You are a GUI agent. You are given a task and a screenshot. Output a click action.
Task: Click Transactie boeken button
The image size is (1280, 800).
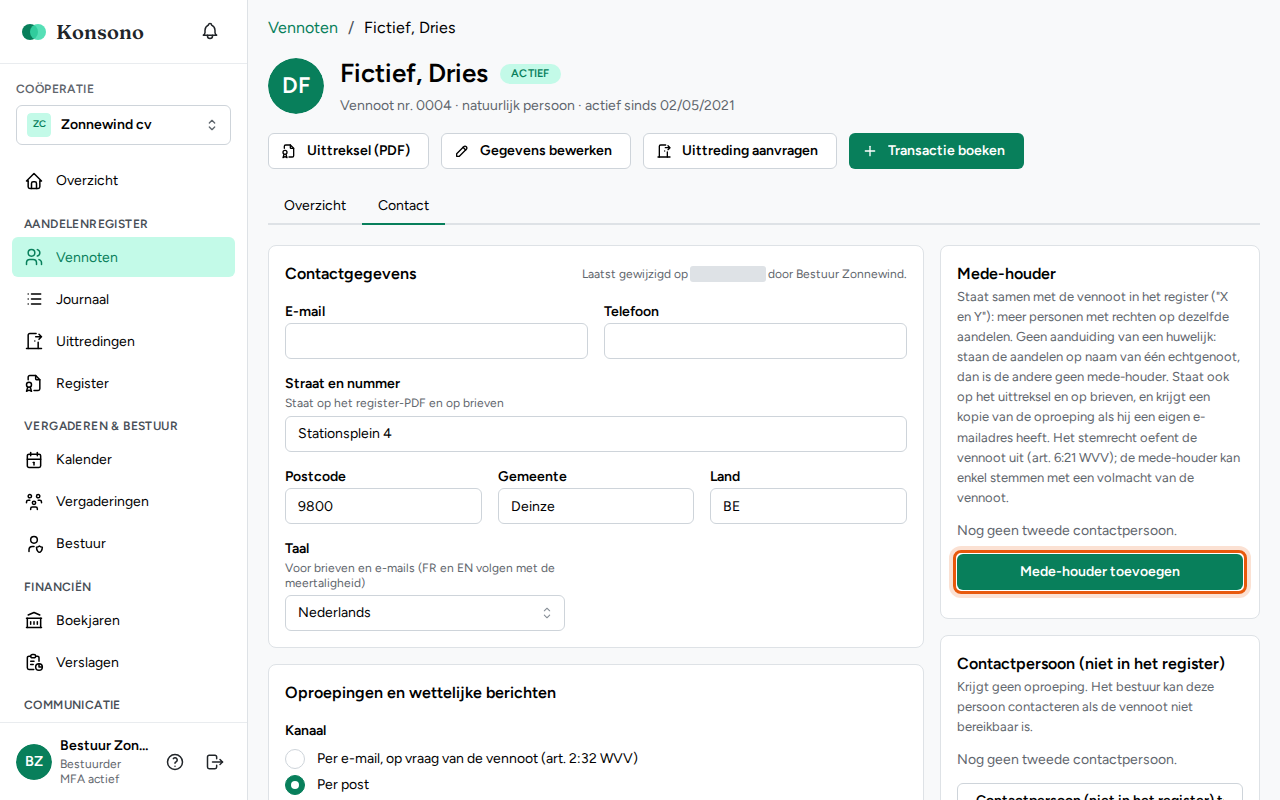click(x=936, y=151)
